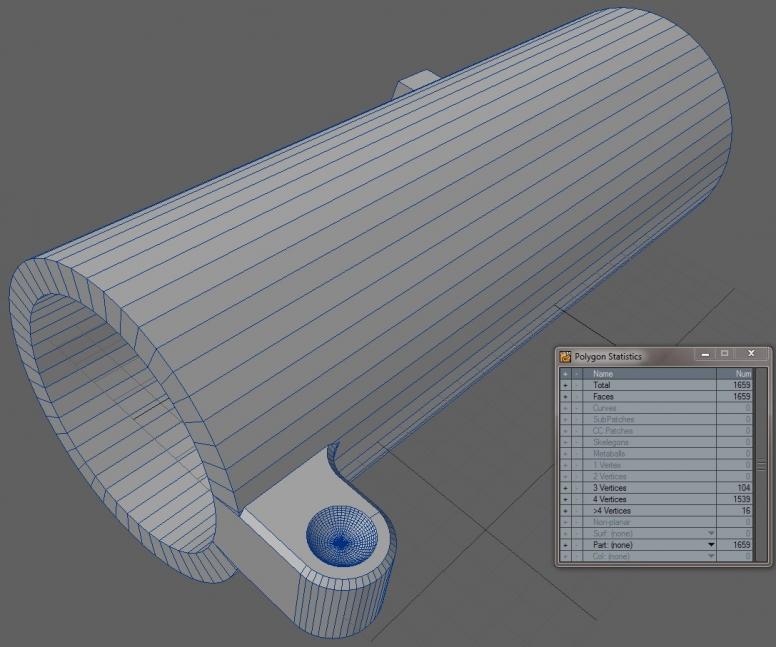Add Total polygons to selection with plus
Viewport: 776px width, 647px height.
pyautogui.click(x=565, y=385)
